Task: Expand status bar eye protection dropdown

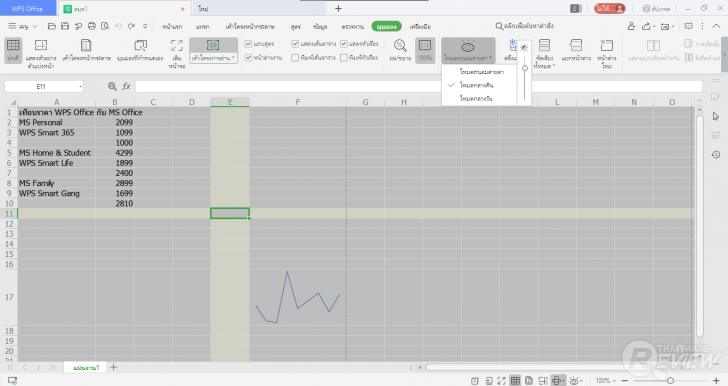Action: coord(581,381)
